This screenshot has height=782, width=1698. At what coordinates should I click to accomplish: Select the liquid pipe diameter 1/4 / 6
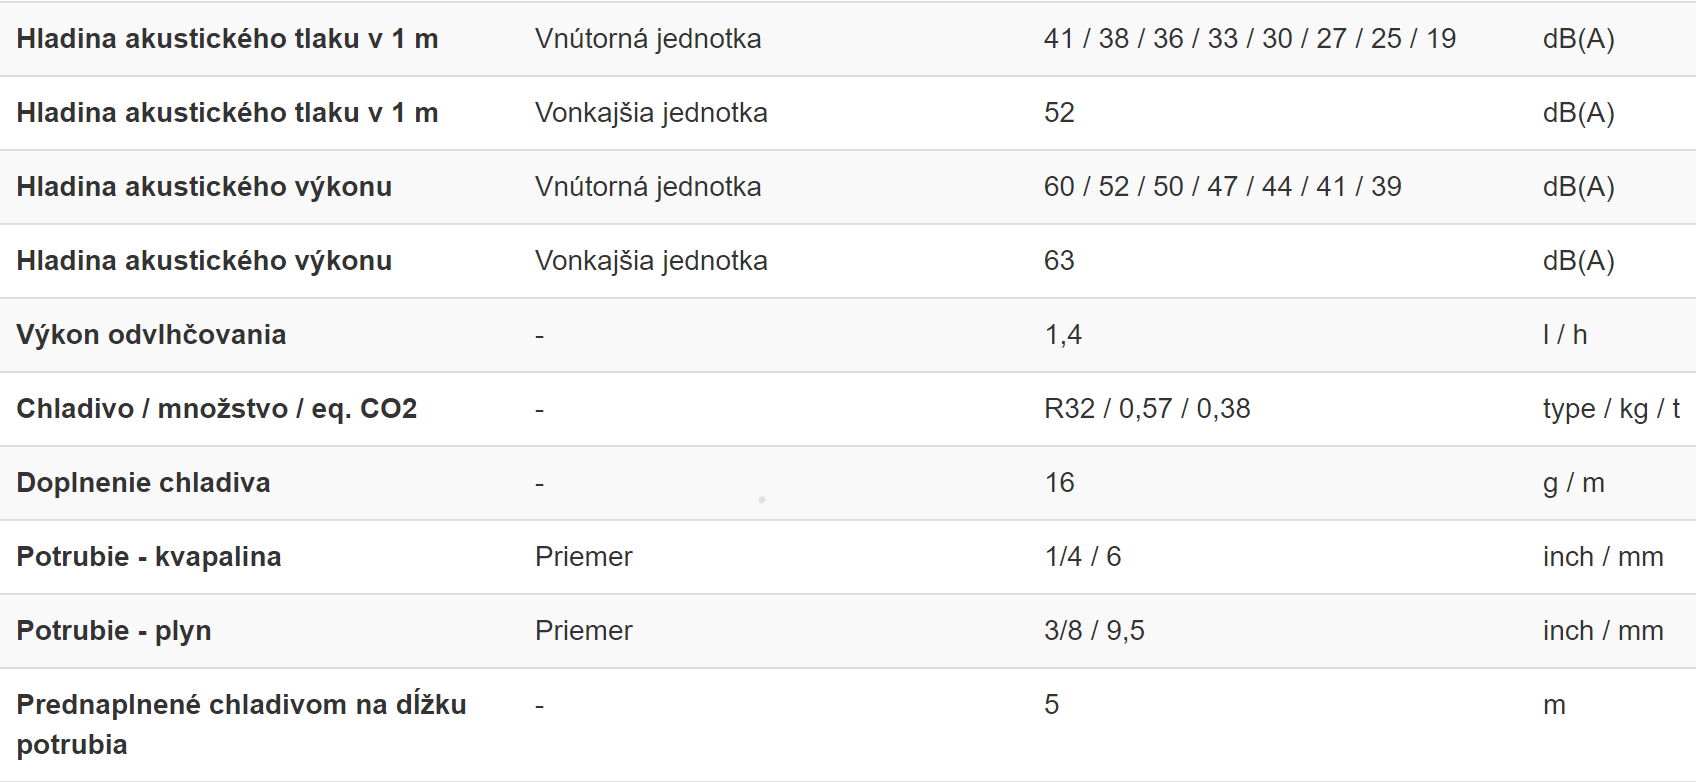[x=1083, y=557]
